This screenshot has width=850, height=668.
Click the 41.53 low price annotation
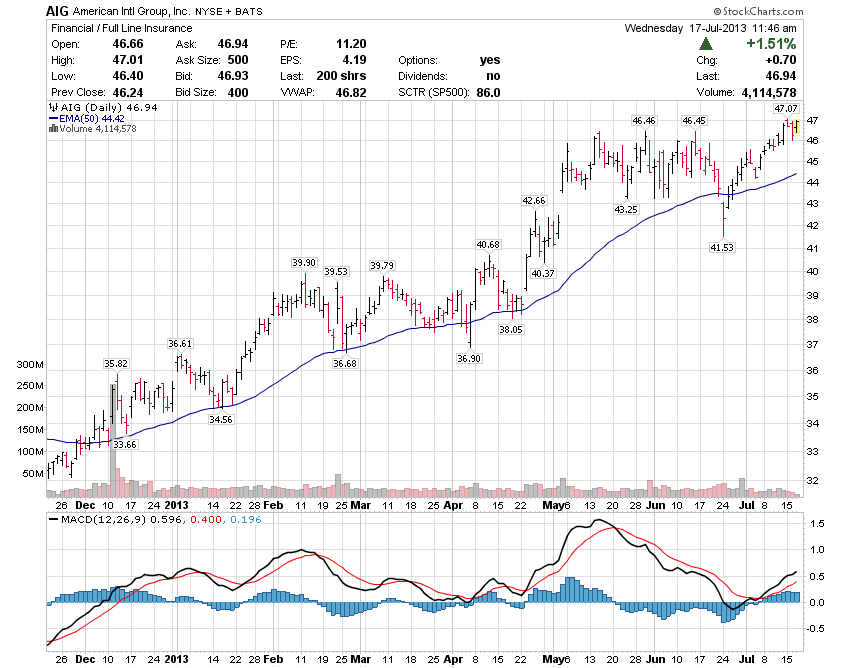[x=722, y=247]
